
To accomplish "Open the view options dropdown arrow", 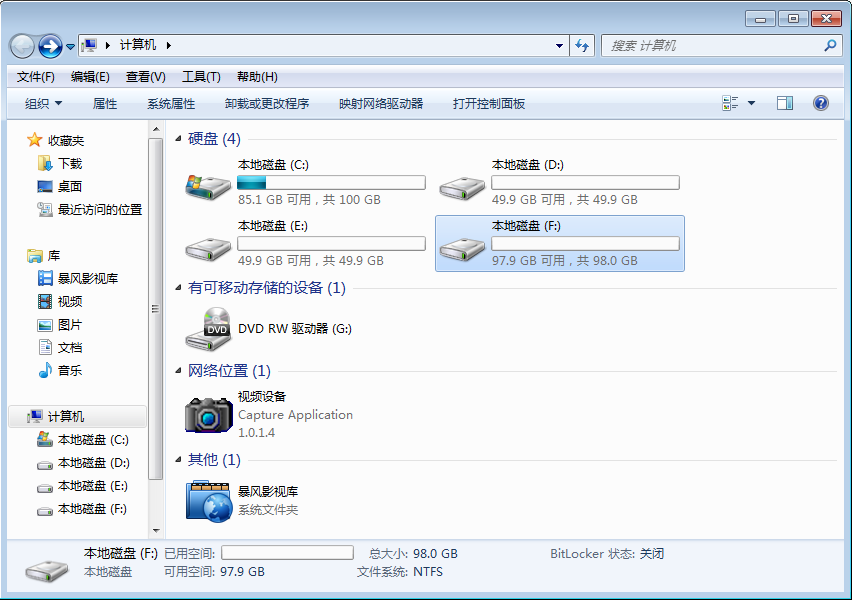I will pos(751,103).
